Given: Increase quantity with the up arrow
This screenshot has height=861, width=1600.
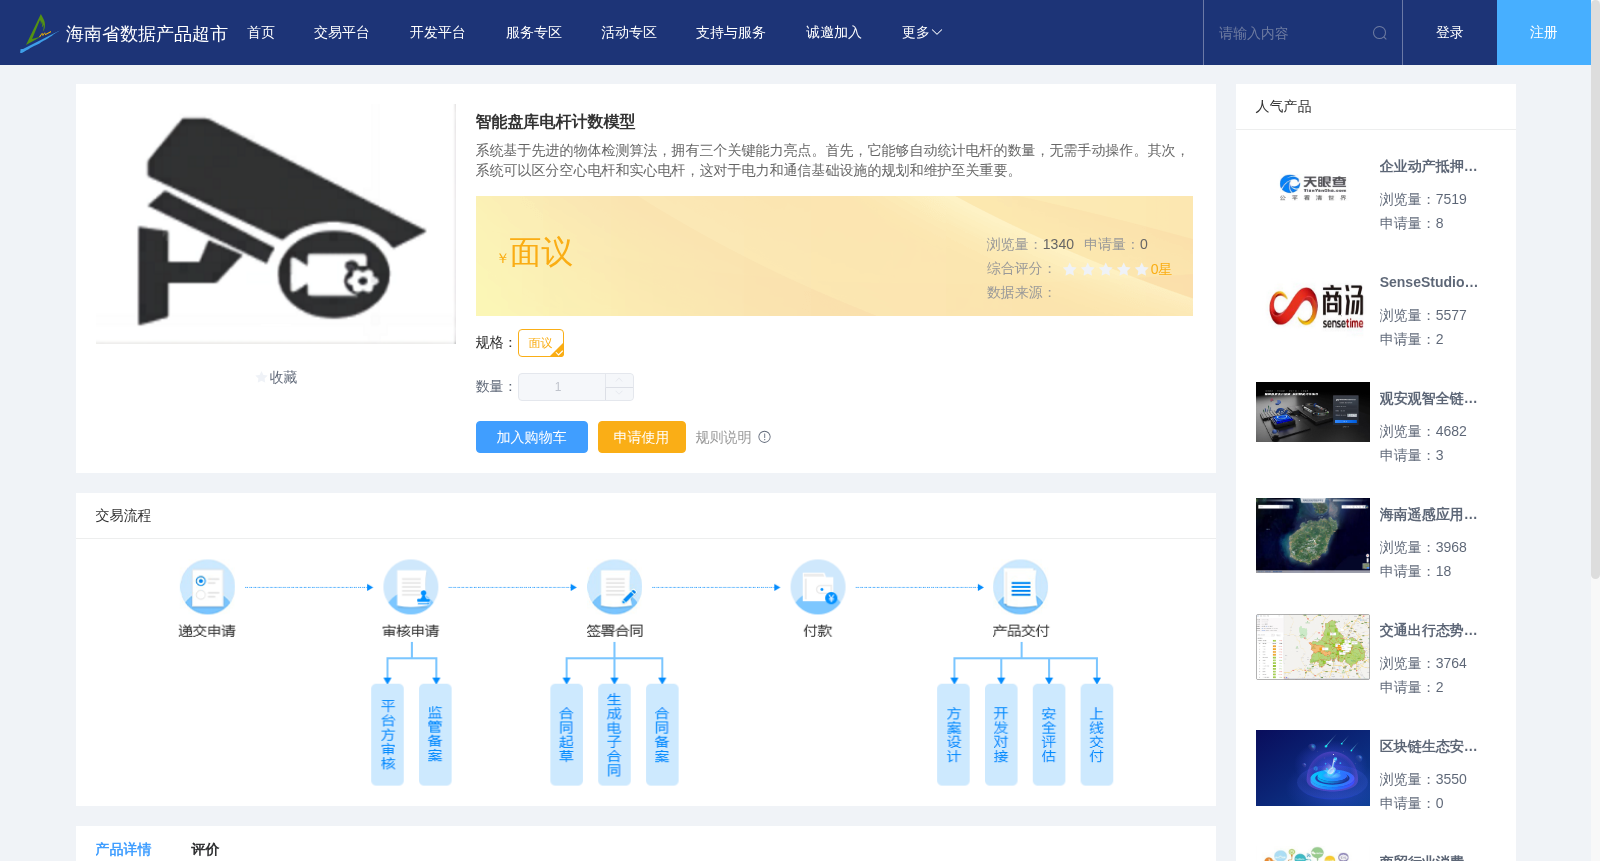Looking at the screenshot, I should (619, 380).
